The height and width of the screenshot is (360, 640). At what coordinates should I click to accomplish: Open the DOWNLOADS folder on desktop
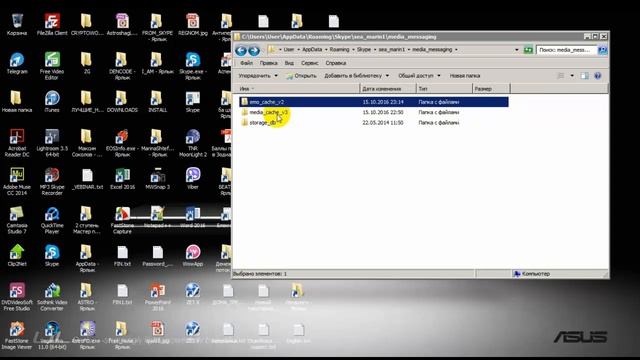(122, 102)
